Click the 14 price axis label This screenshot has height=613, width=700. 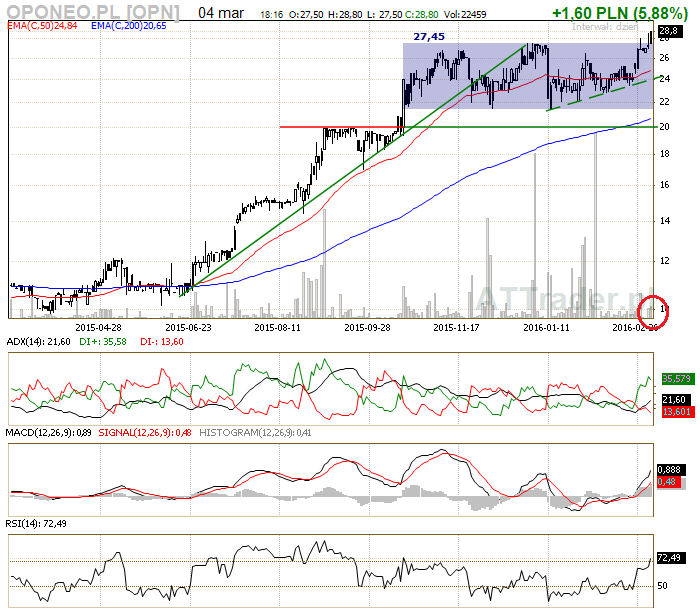pyautogui.click(x=665, y=221)
